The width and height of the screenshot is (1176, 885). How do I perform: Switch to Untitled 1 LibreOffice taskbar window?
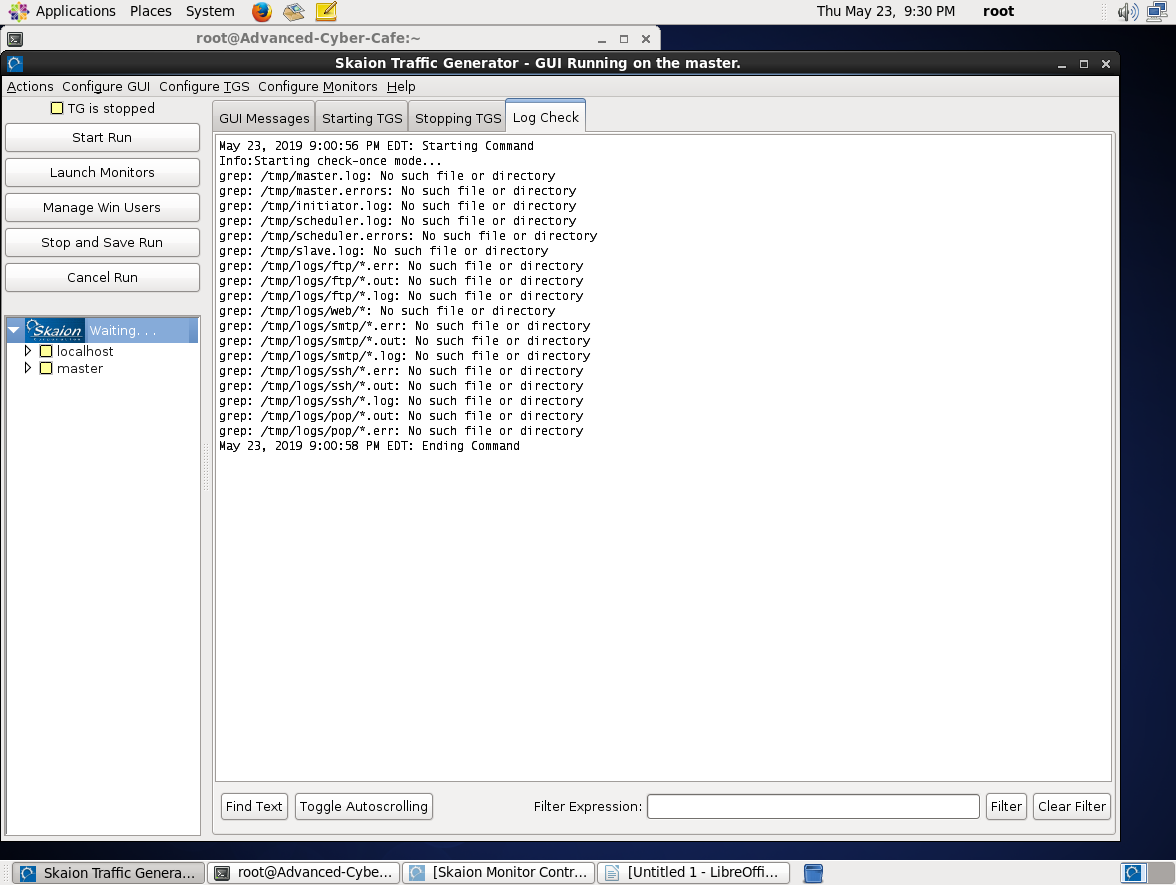693,872
